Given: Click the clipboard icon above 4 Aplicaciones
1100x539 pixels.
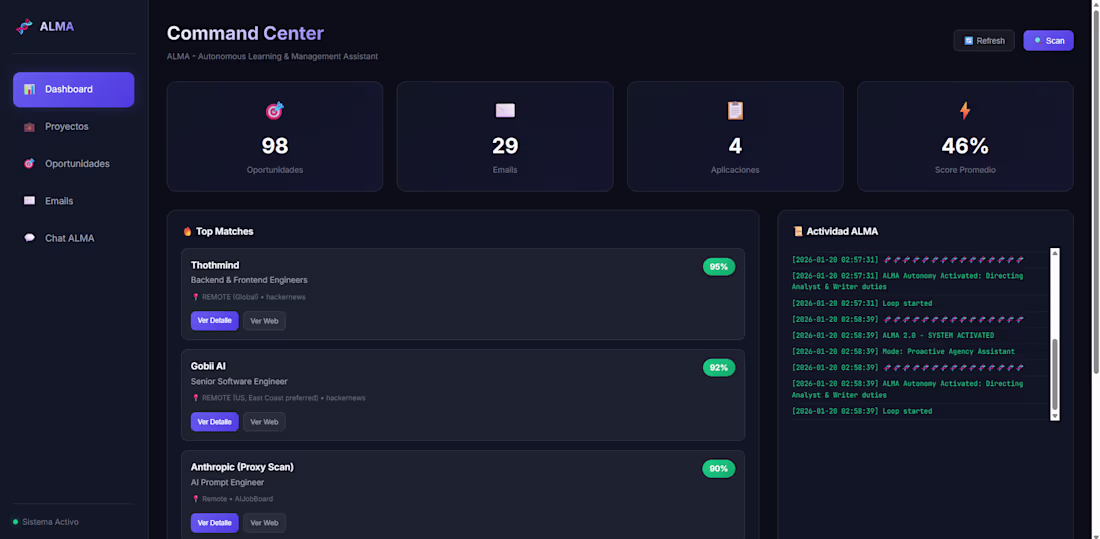Looking at the screenshot, I should pyautogui.click(x=735, y=110).
